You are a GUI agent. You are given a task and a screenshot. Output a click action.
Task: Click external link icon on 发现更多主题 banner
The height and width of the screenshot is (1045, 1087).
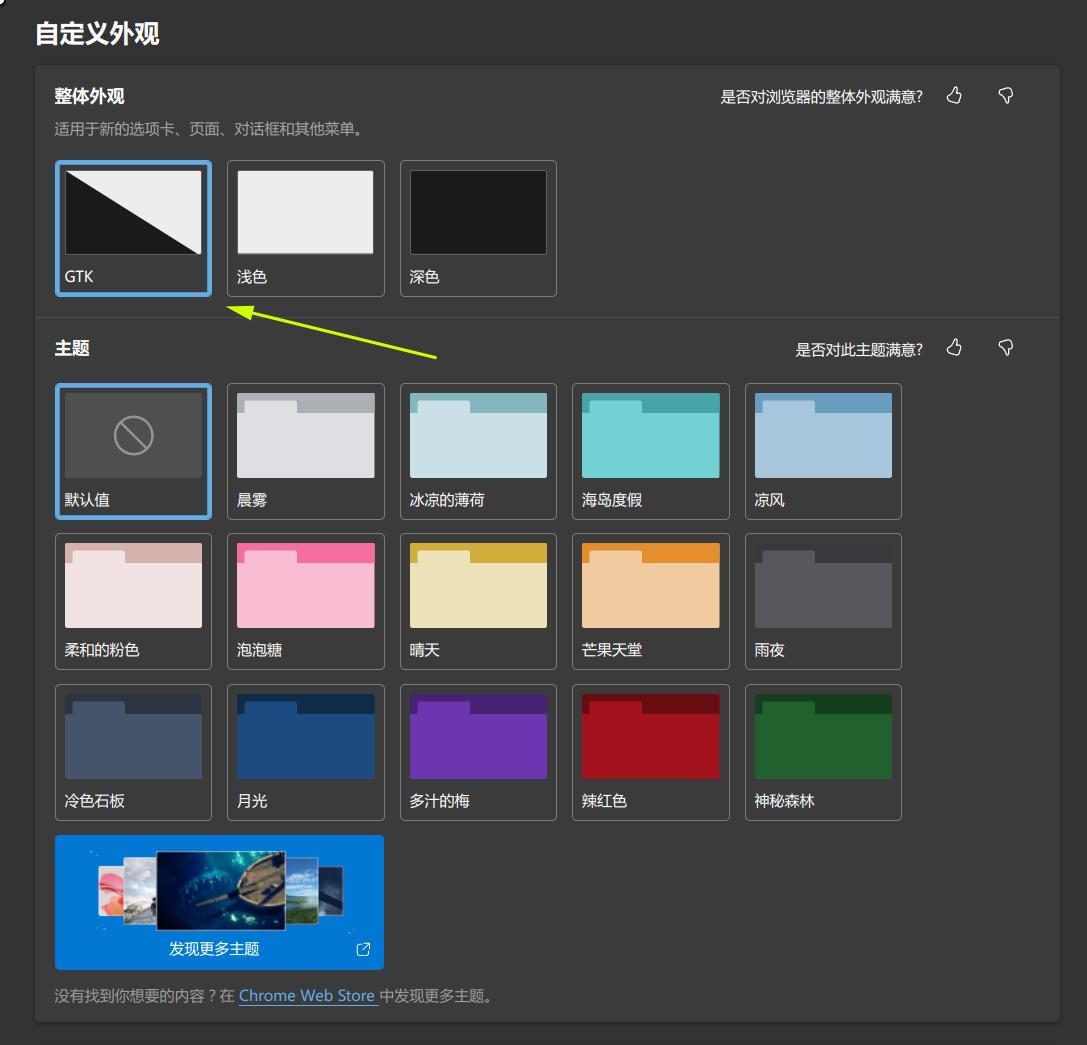[x=363, y=949]
